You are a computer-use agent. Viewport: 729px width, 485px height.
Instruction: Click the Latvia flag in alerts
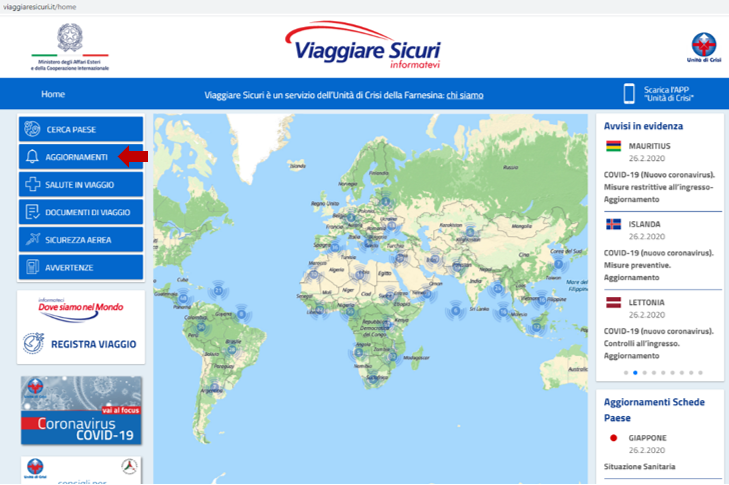coord(613,302)
